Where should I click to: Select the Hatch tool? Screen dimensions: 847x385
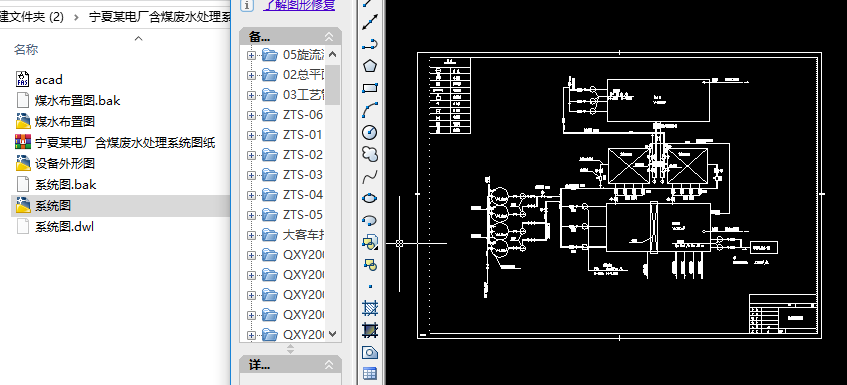coord(370,308)
